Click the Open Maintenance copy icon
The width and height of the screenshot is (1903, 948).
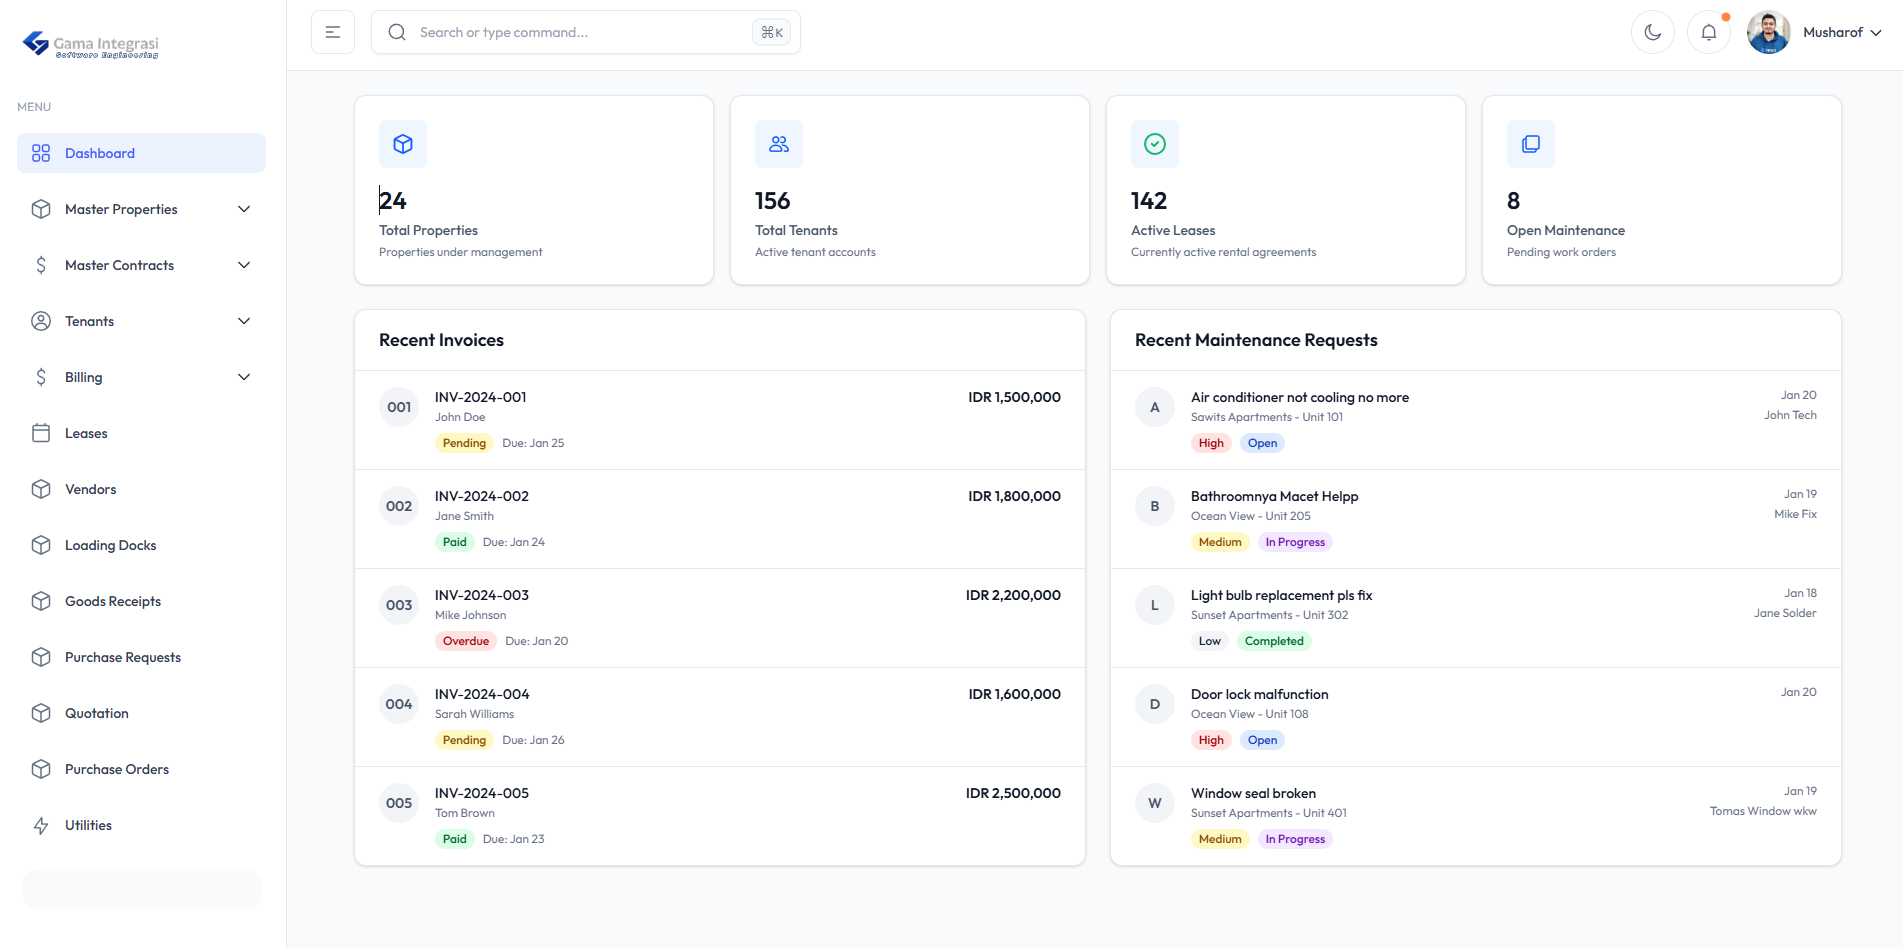coord(1531,144)
